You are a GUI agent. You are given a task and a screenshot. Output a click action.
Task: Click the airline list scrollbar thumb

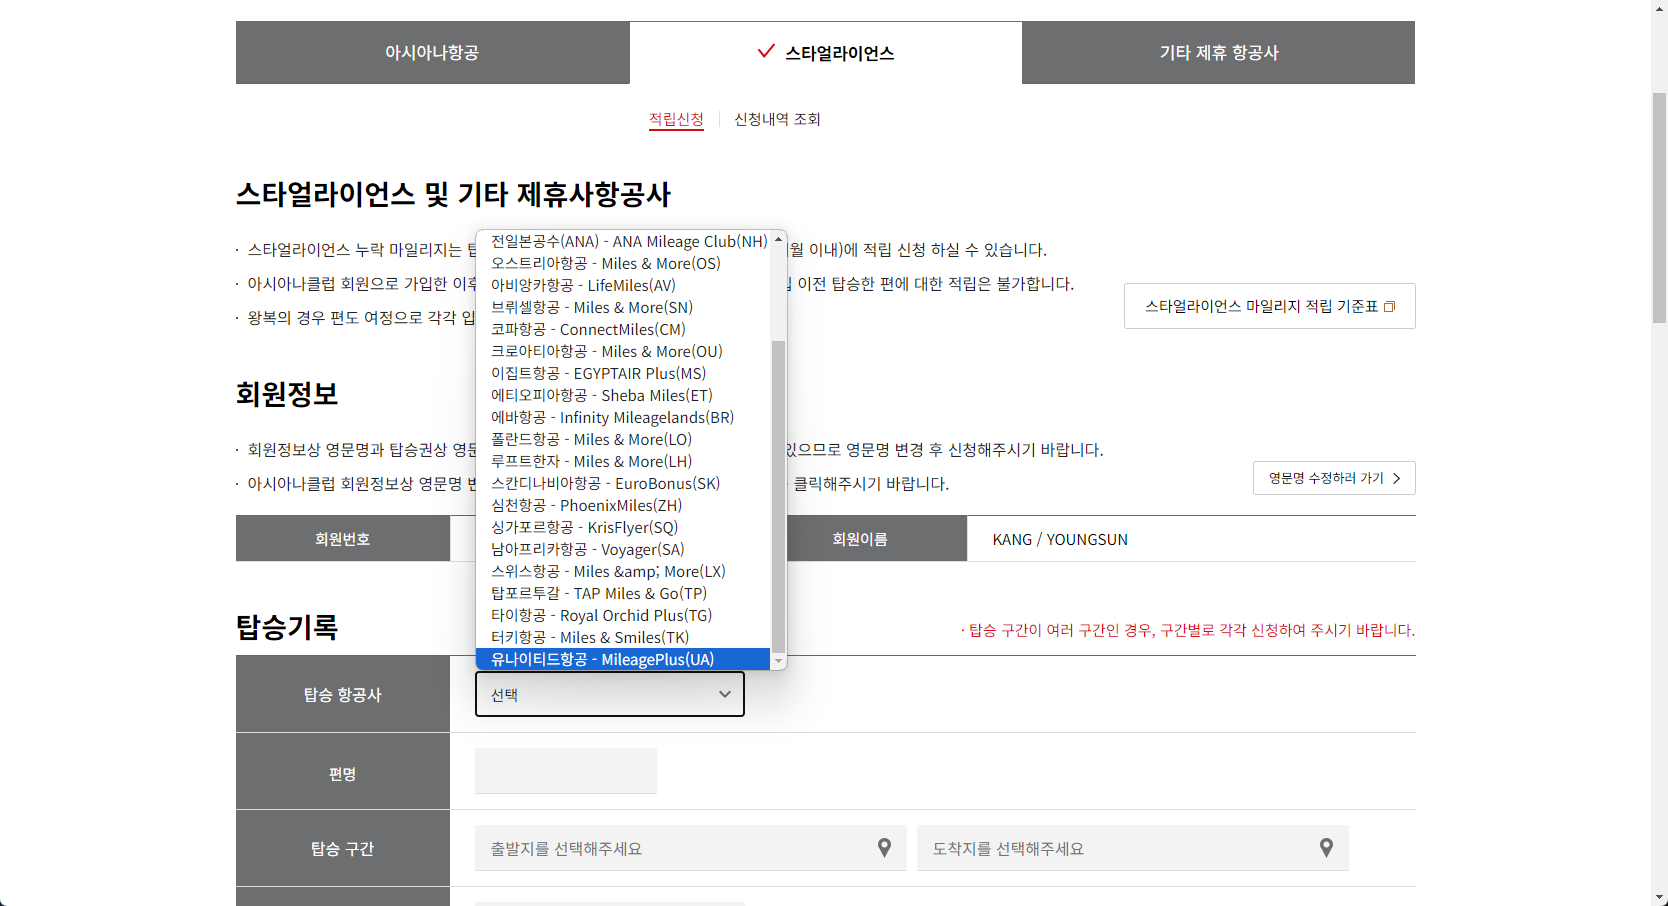tap(778, 496)
